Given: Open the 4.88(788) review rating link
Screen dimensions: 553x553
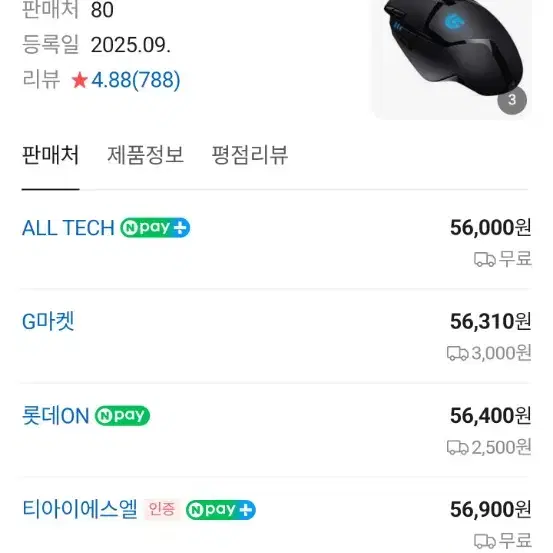Looking at the screenshot, I should [136, 80].
